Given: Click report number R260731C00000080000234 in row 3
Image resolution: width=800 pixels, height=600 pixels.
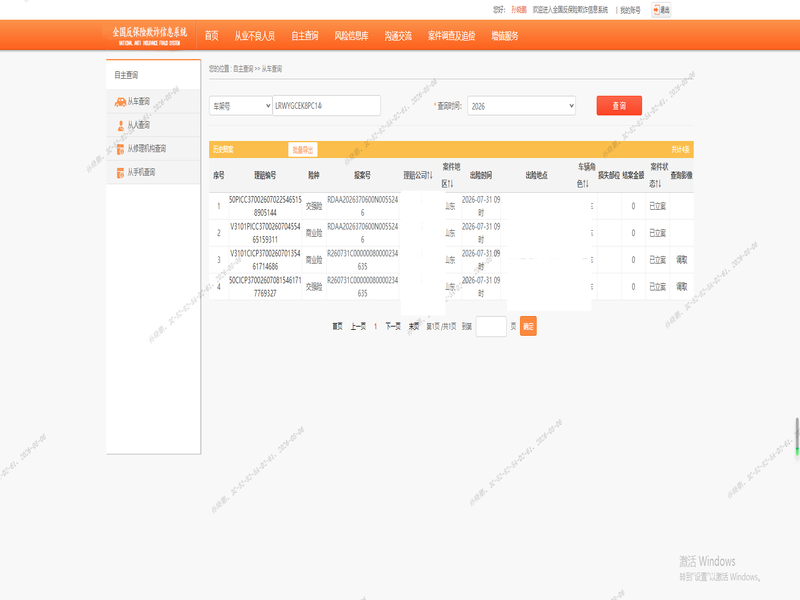Looking at the screenshot, I should coord(362,260).
